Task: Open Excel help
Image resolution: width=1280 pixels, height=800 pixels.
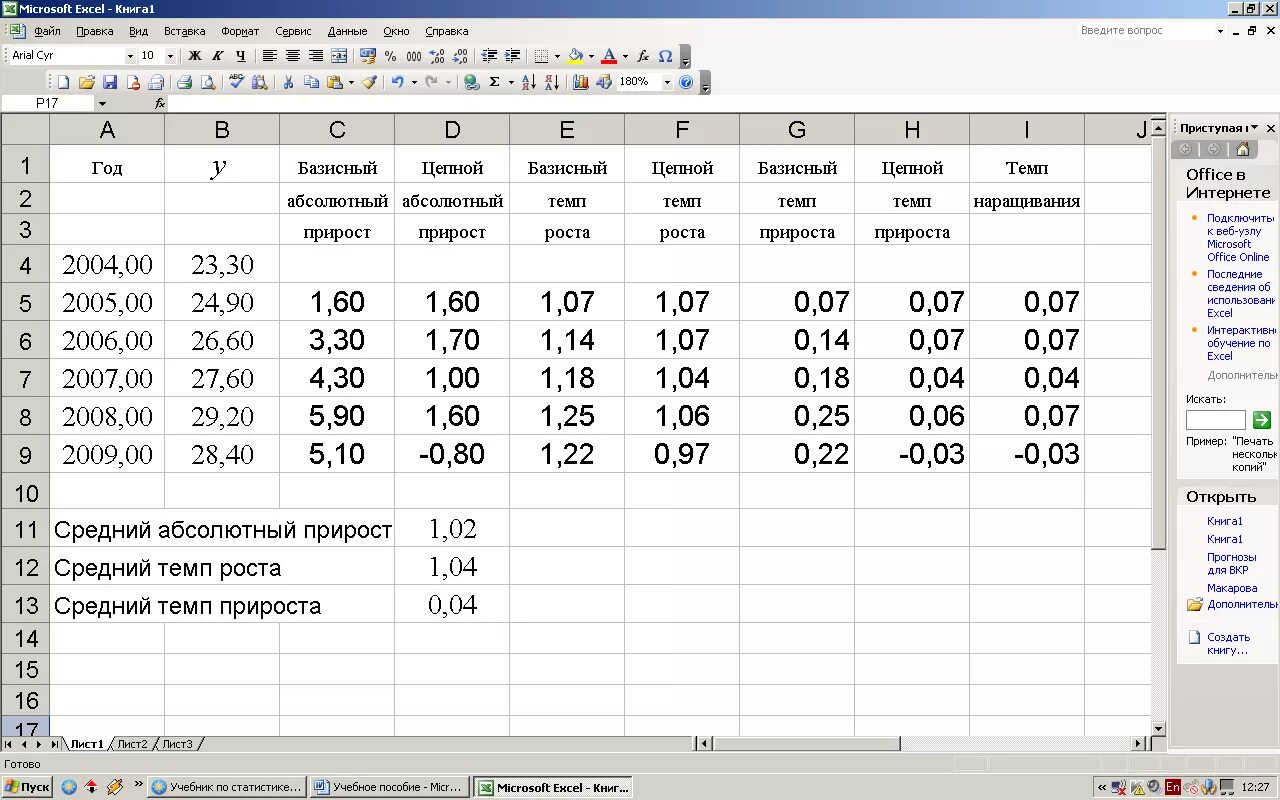Action: pos(686,82)
